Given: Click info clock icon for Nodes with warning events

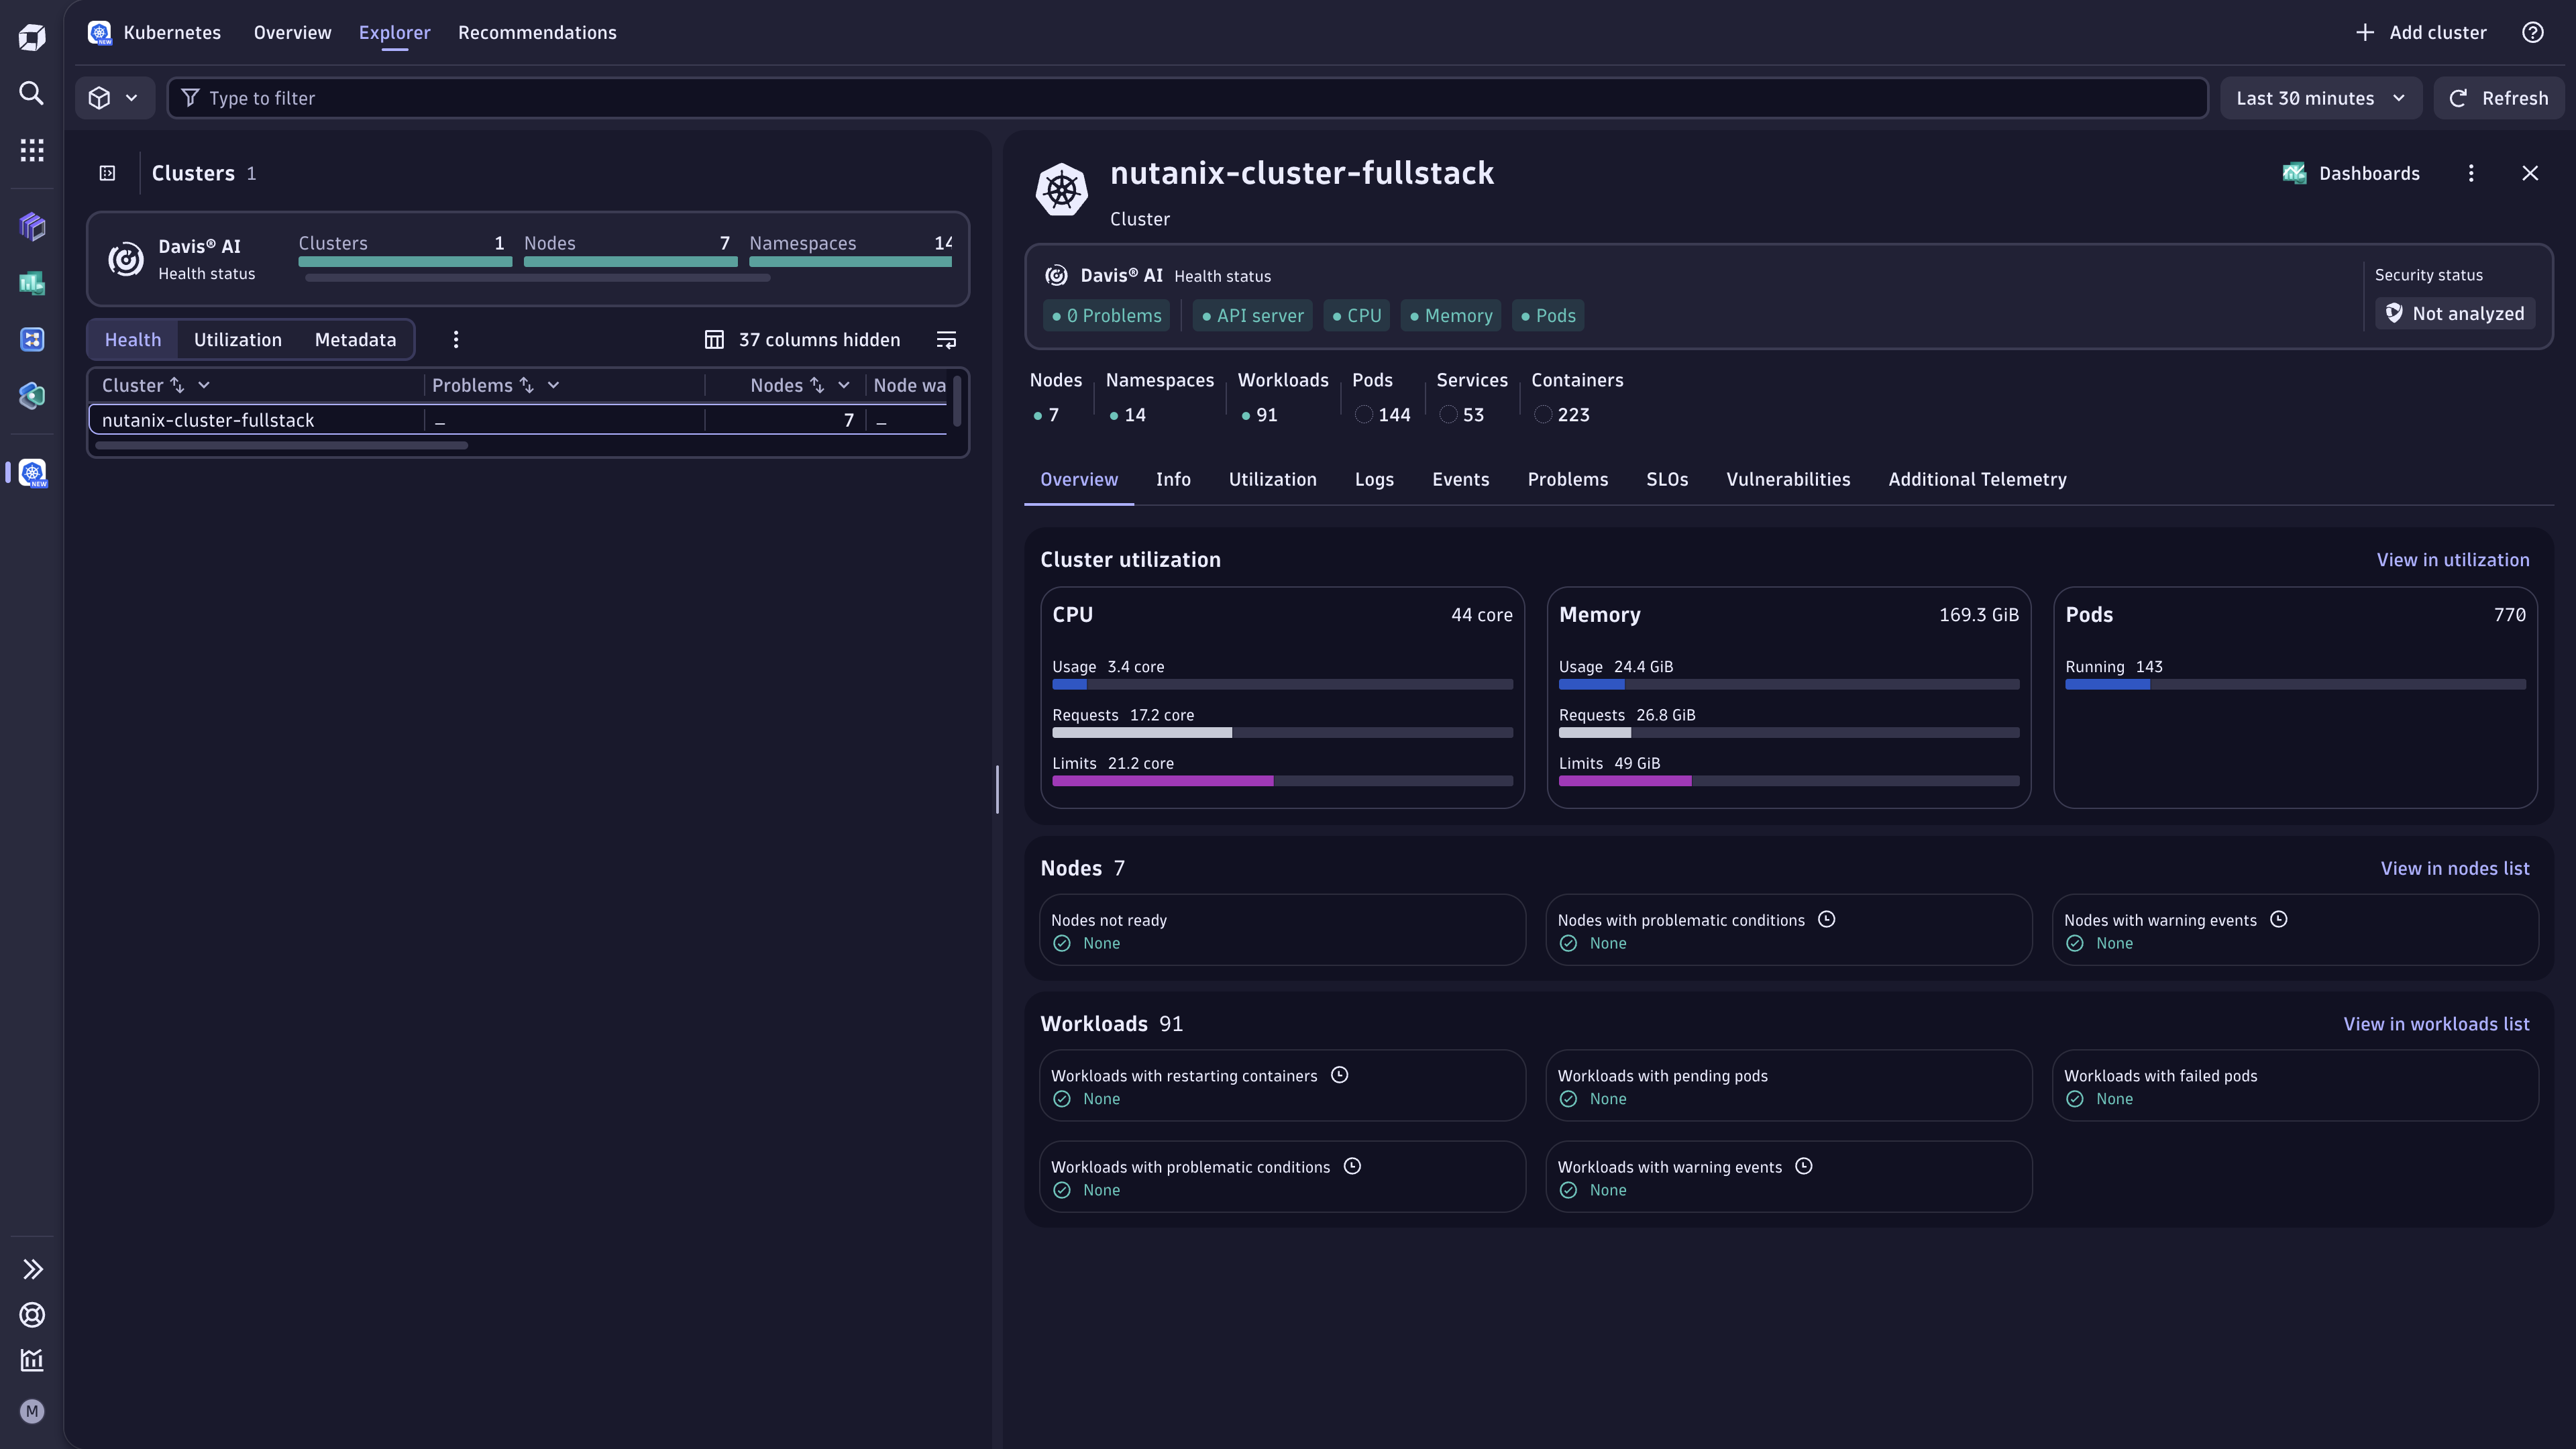Looking at the screenshot, I should [2278, 919].
